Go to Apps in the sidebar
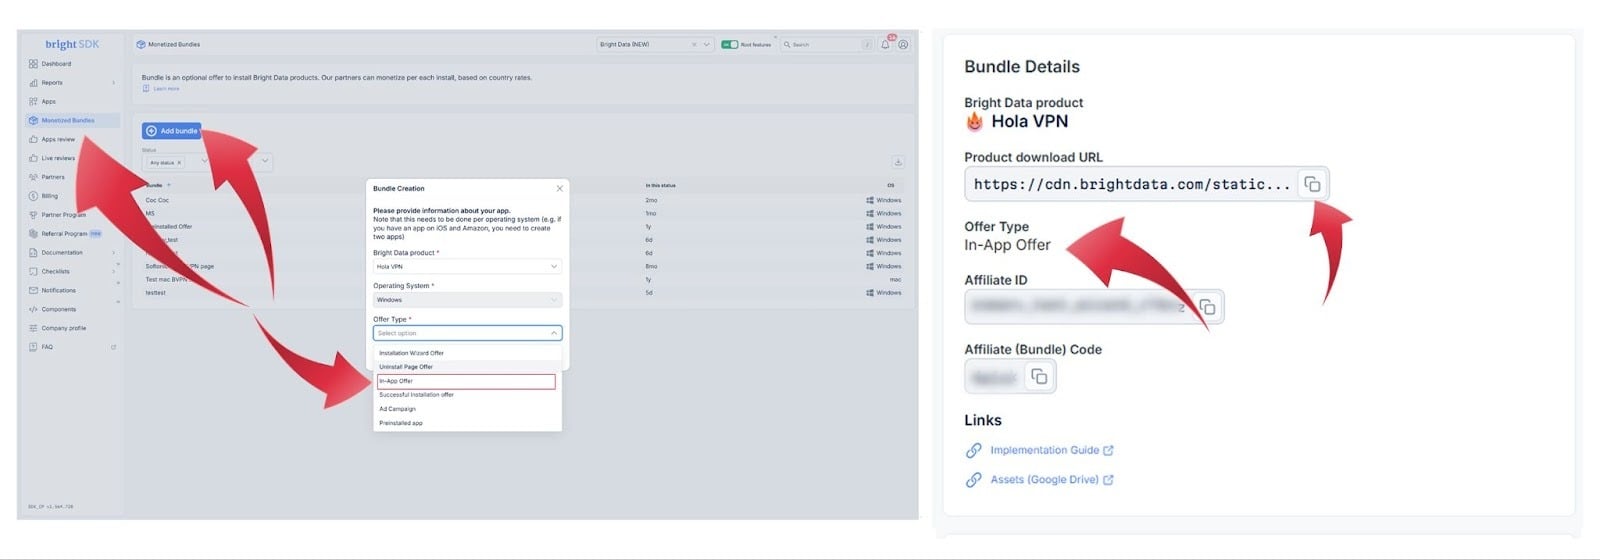The width and height of the screenshot is (1600, 560). [48, 102]
